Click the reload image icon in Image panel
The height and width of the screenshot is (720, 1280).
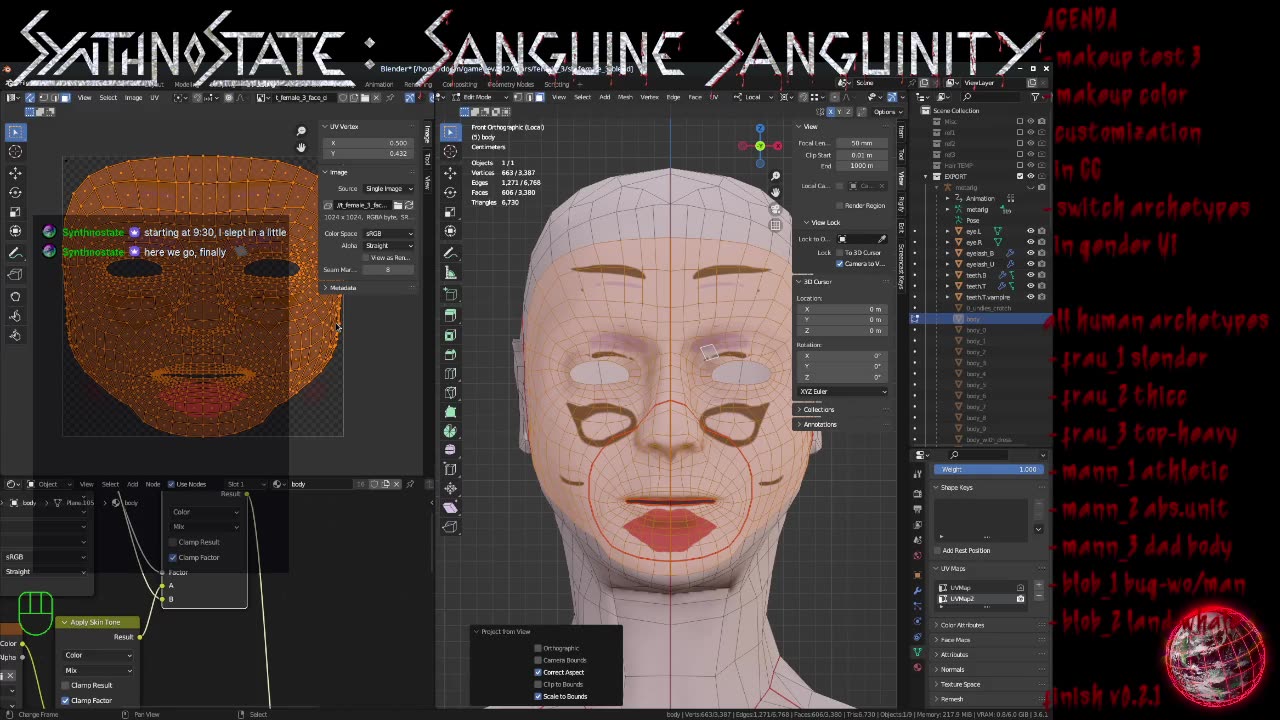409,205
